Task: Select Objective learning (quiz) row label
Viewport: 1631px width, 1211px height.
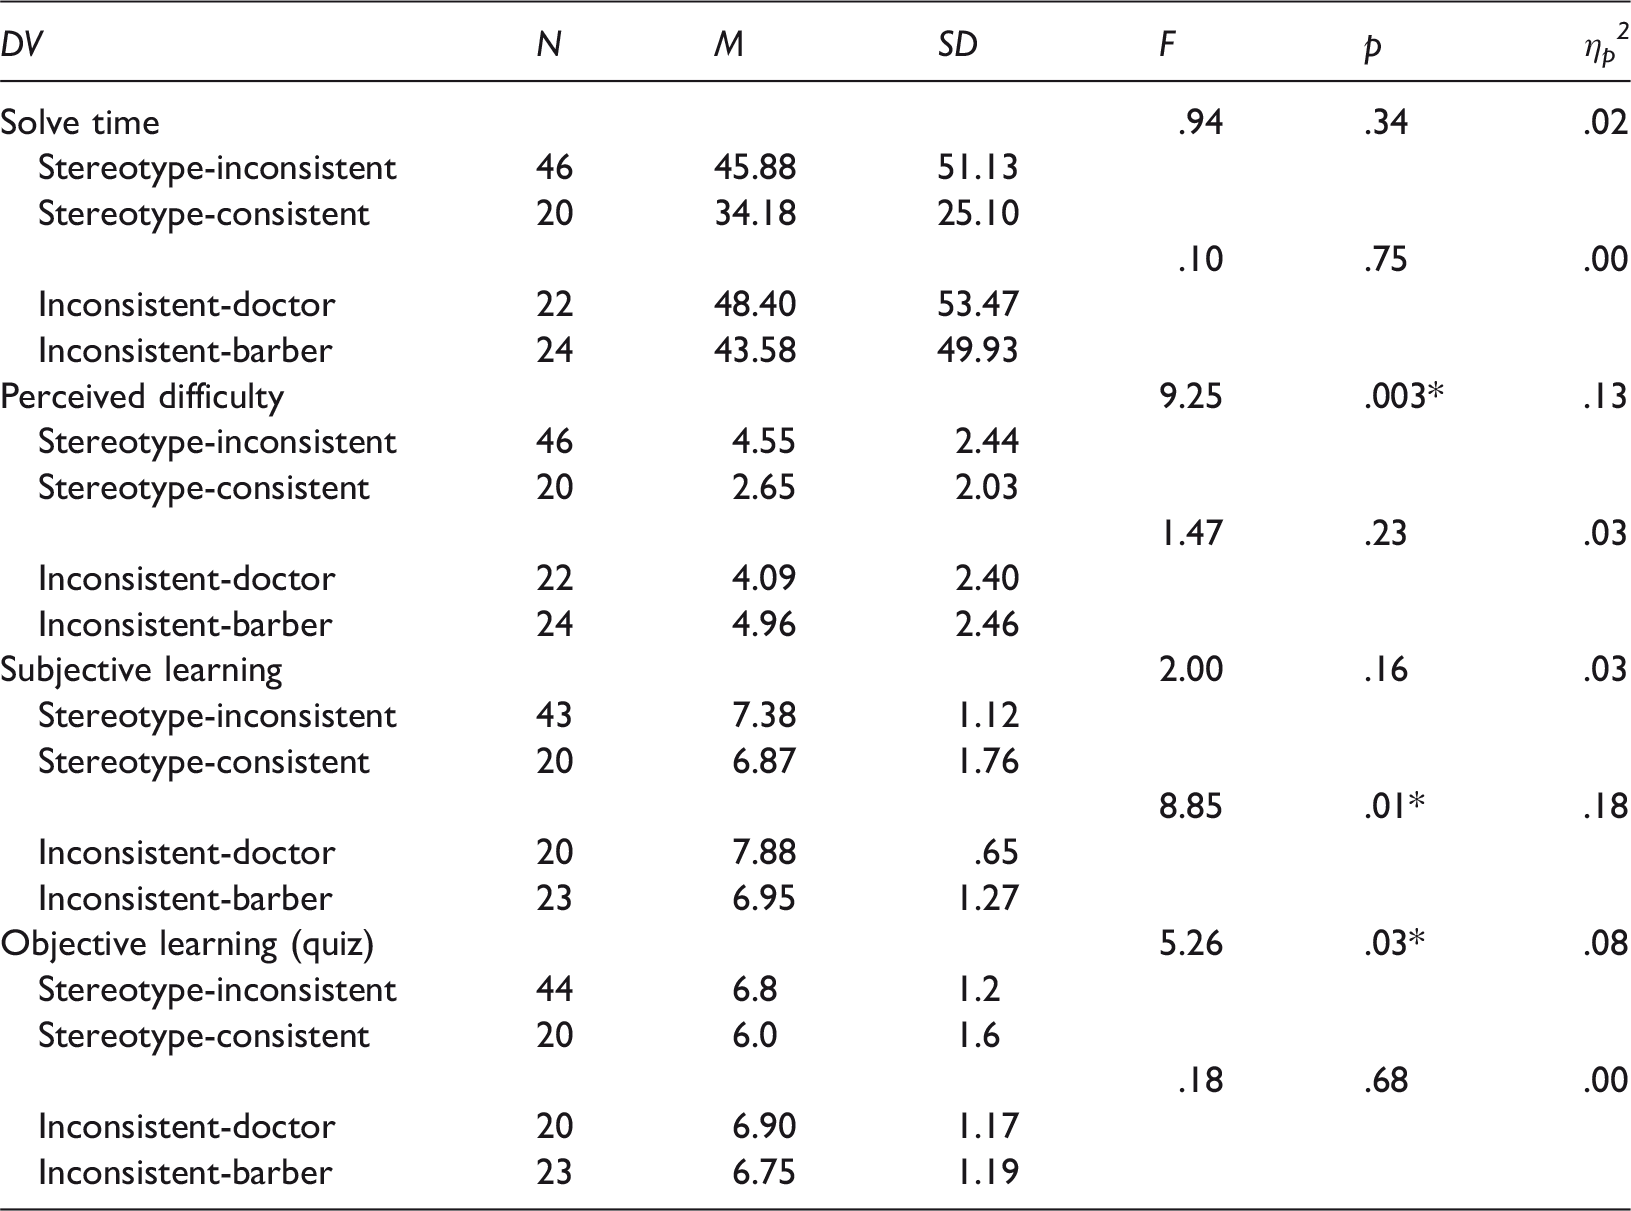Action: [187, 944]
